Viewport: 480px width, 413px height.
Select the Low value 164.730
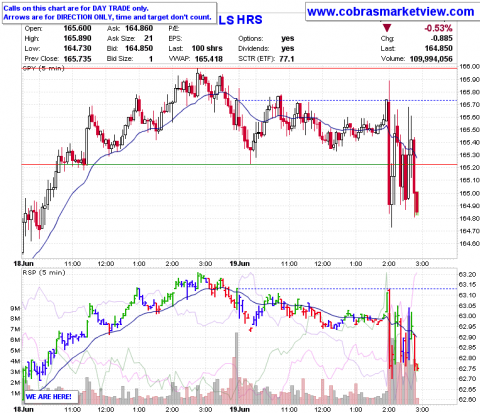pyautogui.click(x=77, y=48)
